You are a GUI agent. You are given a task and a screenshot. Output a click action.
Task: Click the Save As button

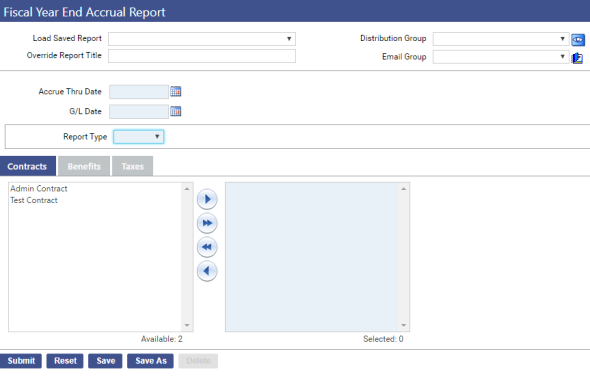(151, 361)
